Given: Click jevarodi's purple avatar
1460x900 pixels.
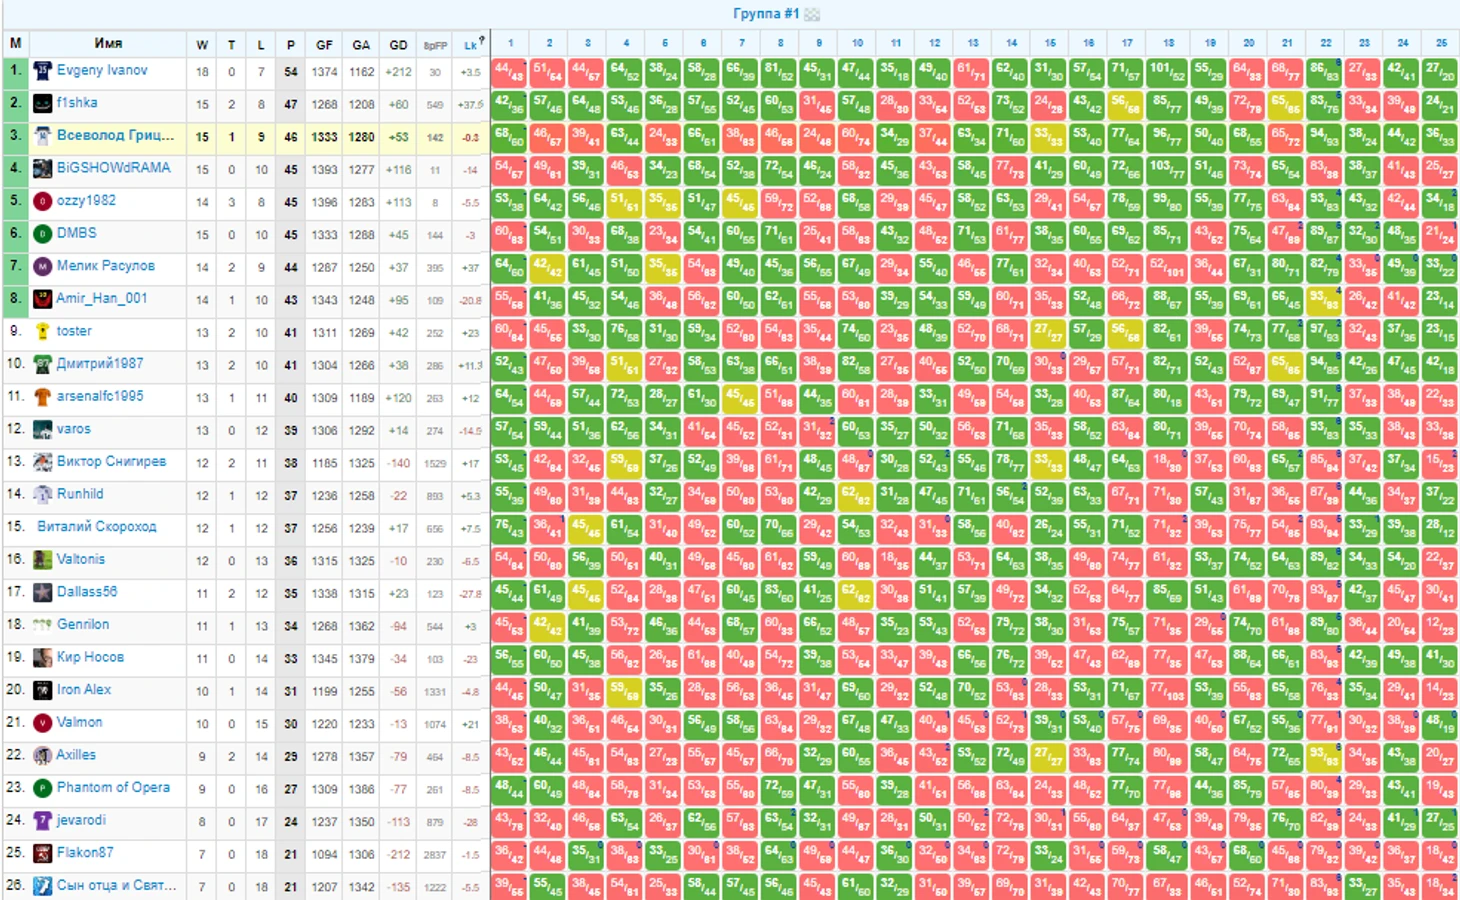Looking at the screenshot, I should 42,821.
